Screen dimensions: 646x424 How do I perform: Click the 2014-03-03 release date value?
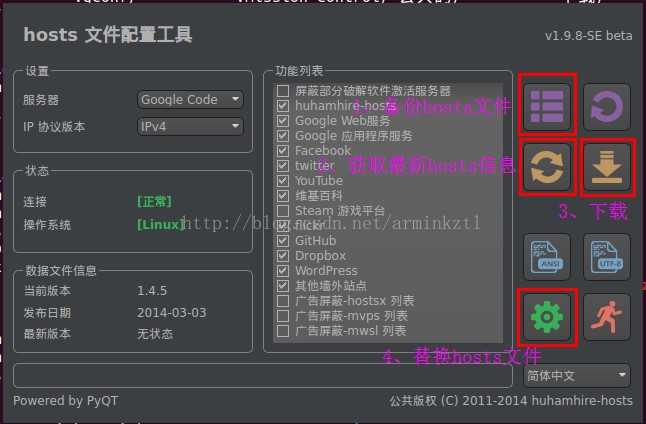[x=172, y=313]
